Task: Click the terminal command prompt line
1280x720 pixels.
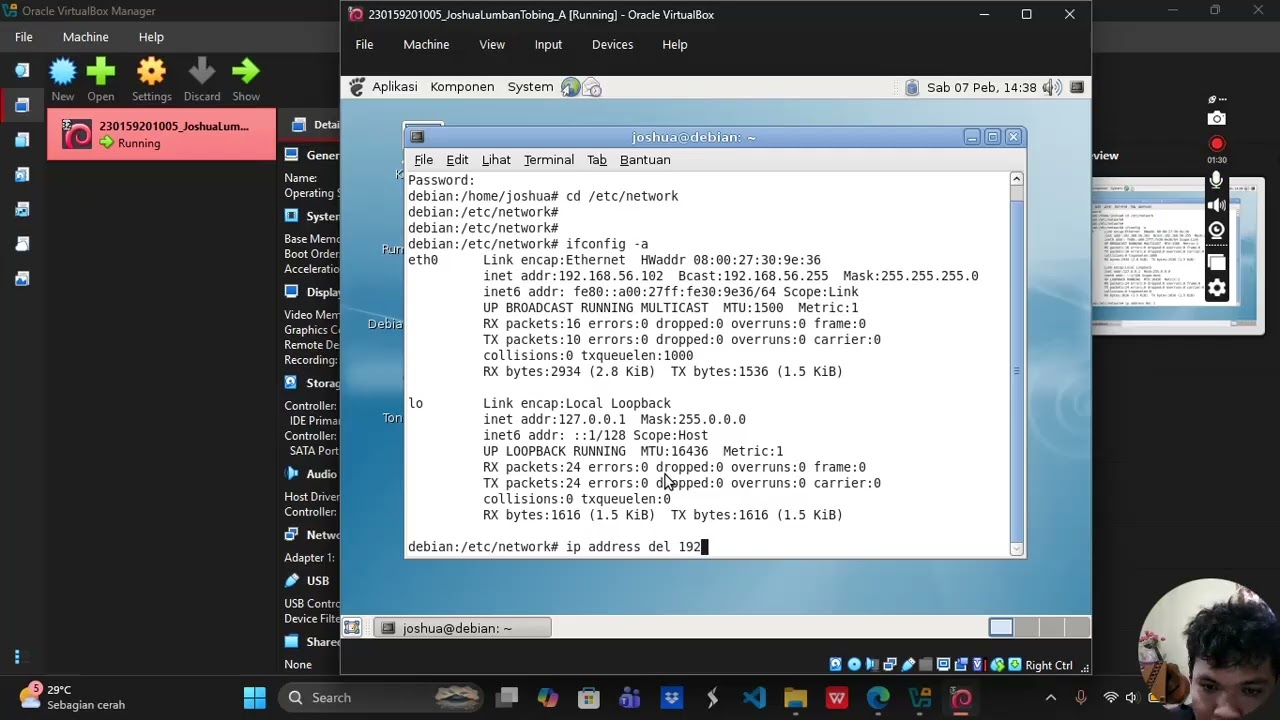Action: (706, 547)
